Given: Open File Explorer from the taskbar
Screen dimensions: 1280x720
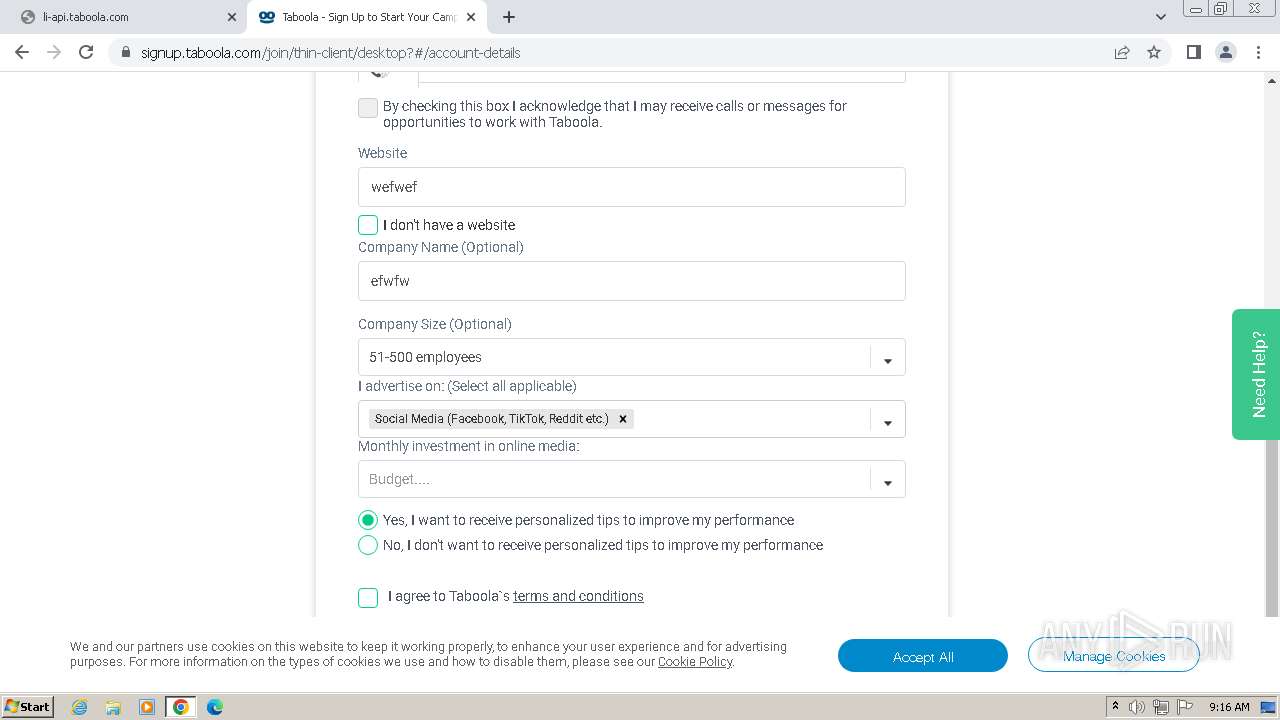Looking at the screenshot, I should pyautogui.click(x=113, y=707).
